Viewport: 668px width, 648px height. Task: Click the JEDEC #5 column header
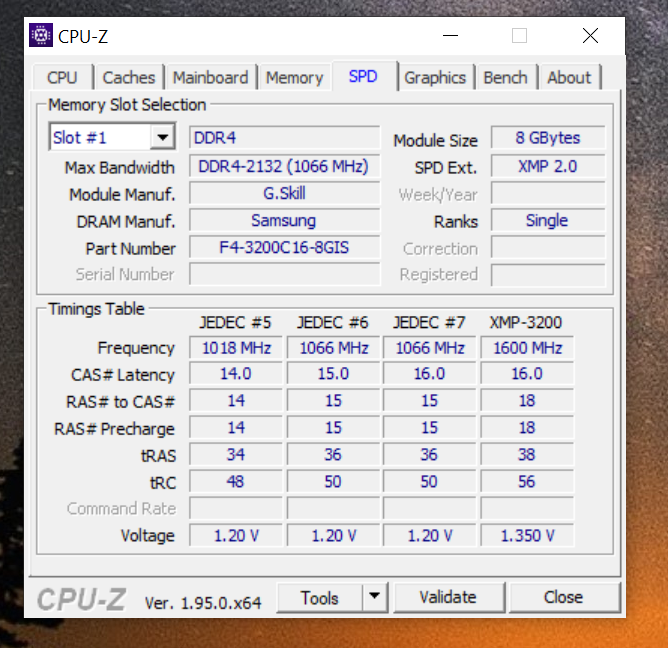coord(235,323)
